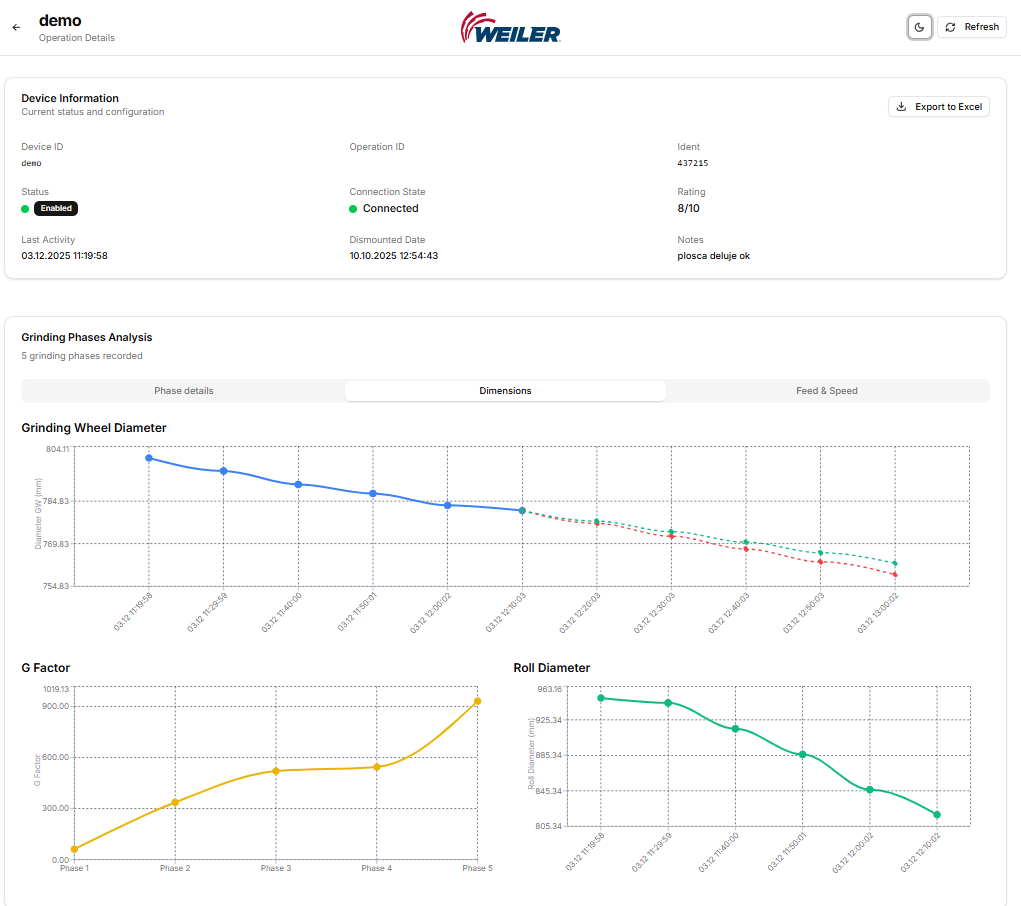Click blue data point at 03.12 11:50:01
The height and width of the screenshot is (906, 1021).
(x=373, y=494)
